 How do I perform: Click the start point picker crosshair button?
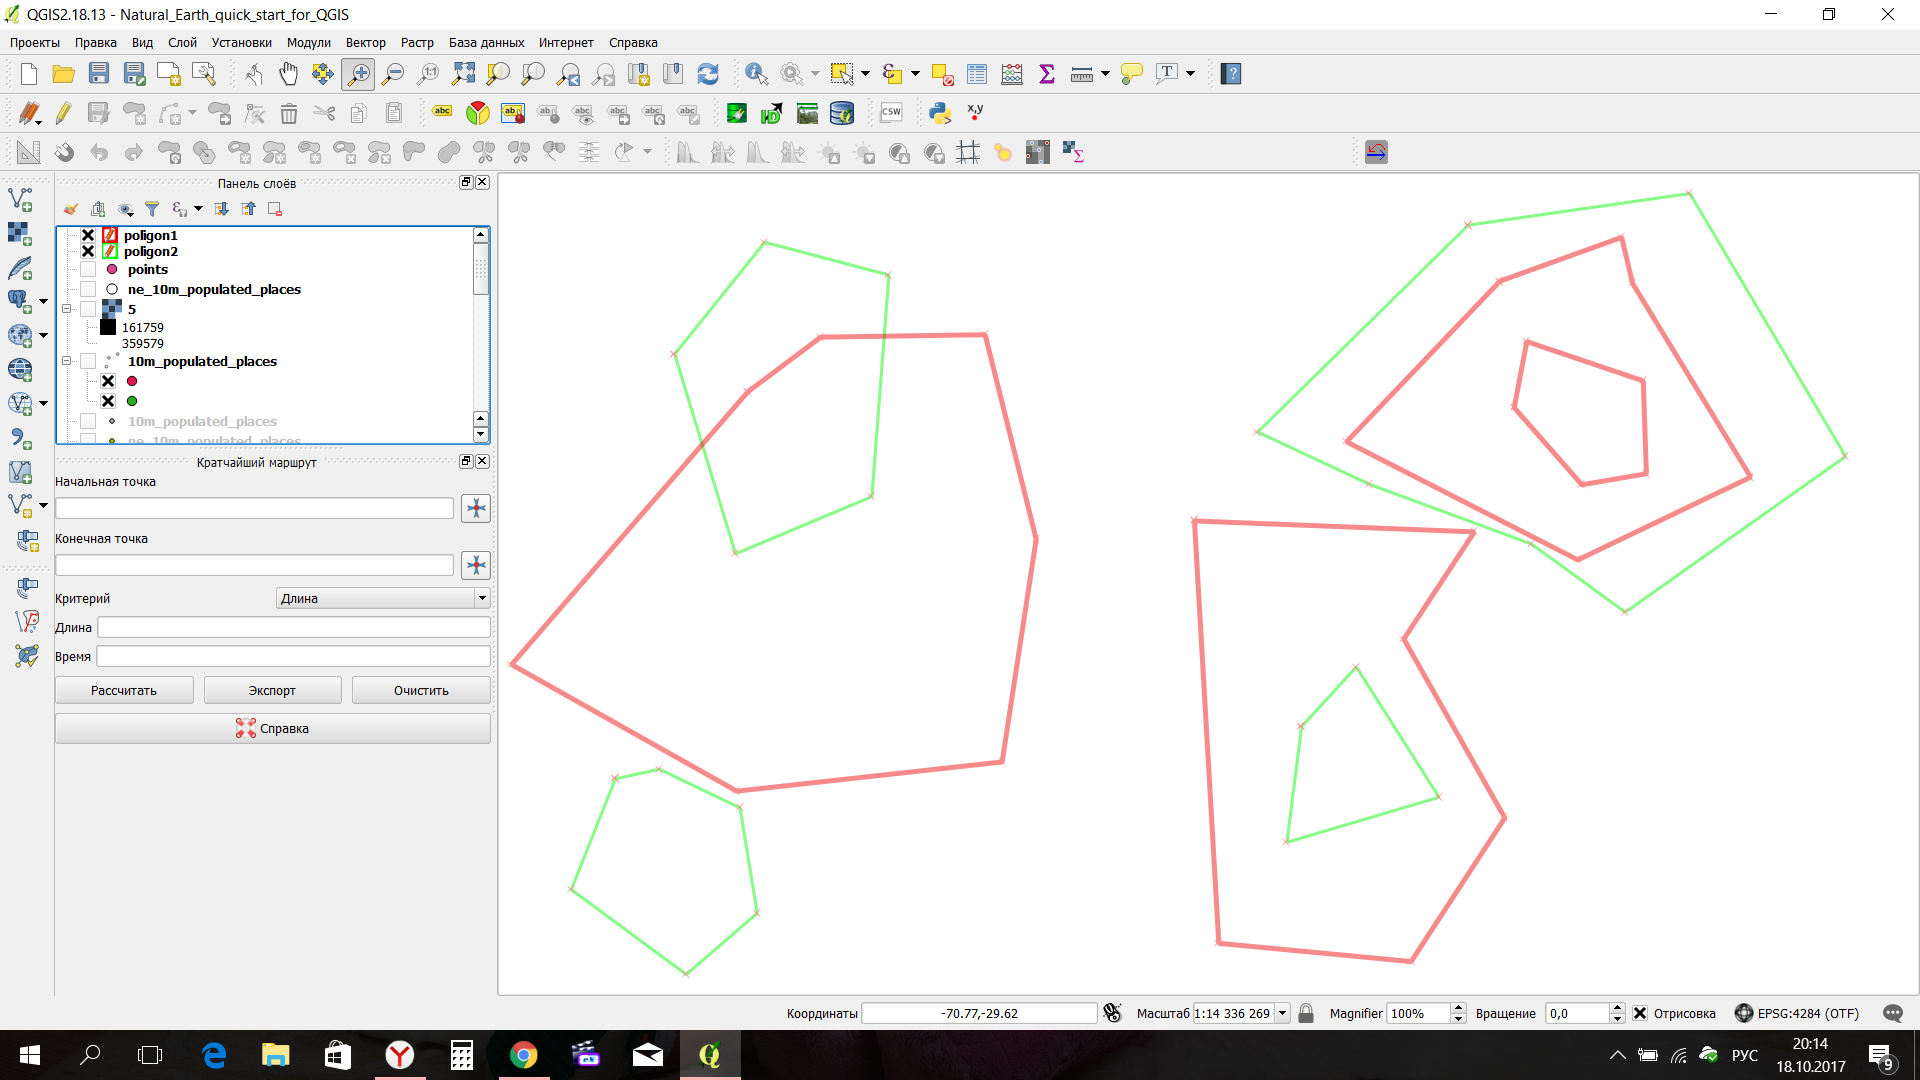click(476, 508)
